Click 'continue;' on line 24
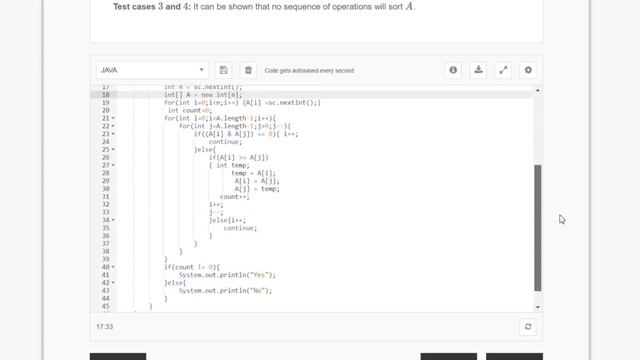640x360 pixels. click(x=225, y=142)
